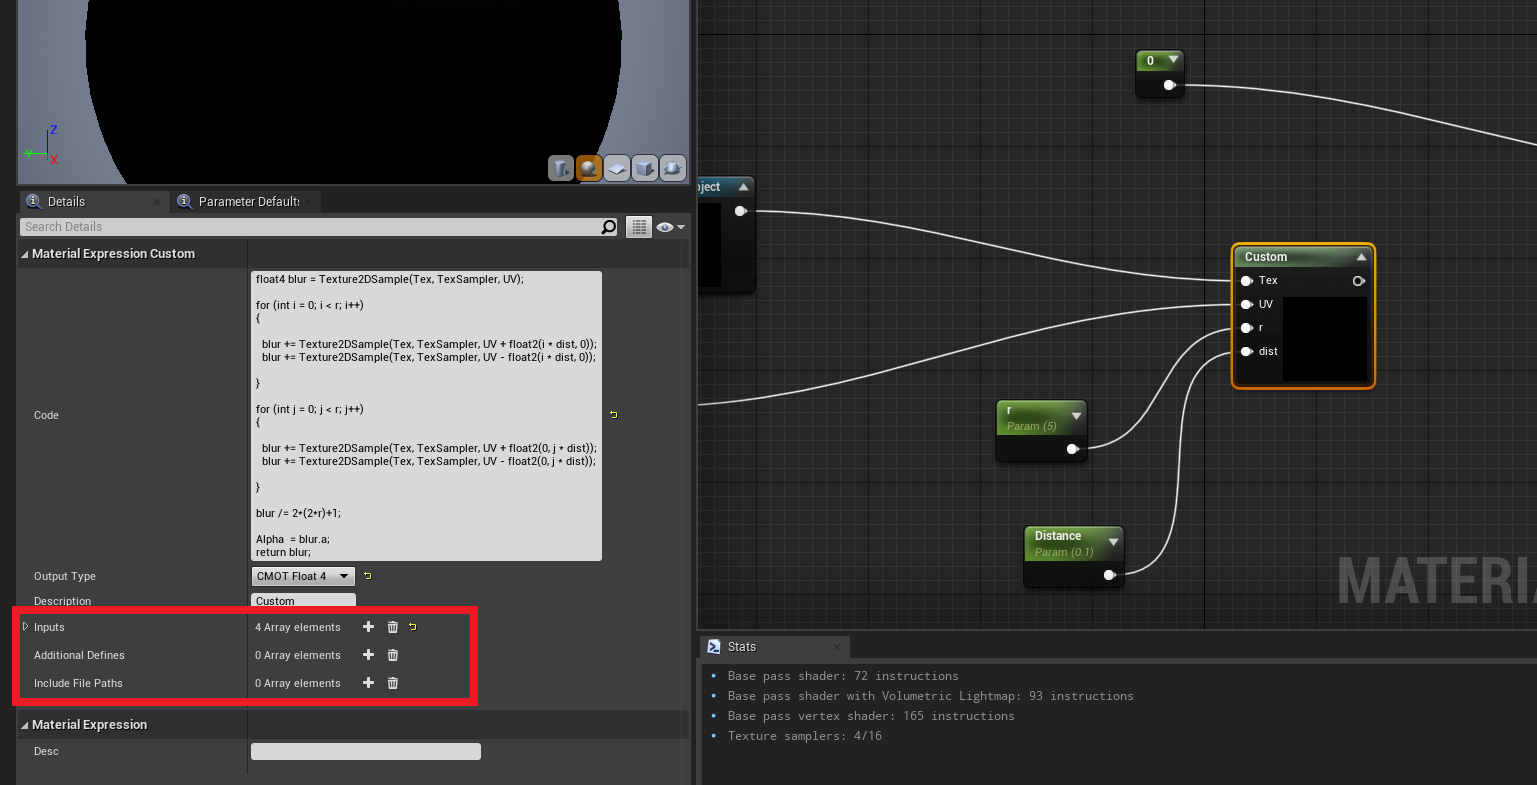The height and width of the screenshot is (785, 1537).
Task: Choose the cube preview mesh icon
Action: click(x=645, y=168)
